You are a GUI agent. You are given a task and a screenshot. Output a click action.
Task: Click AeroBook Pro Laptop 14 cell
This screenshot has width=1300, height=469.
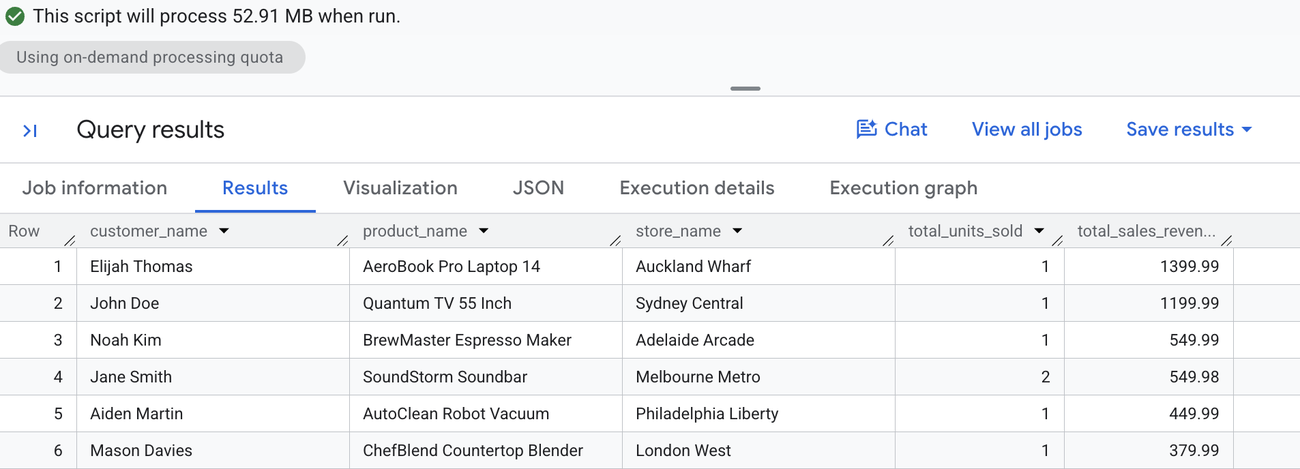click(485, 266)
